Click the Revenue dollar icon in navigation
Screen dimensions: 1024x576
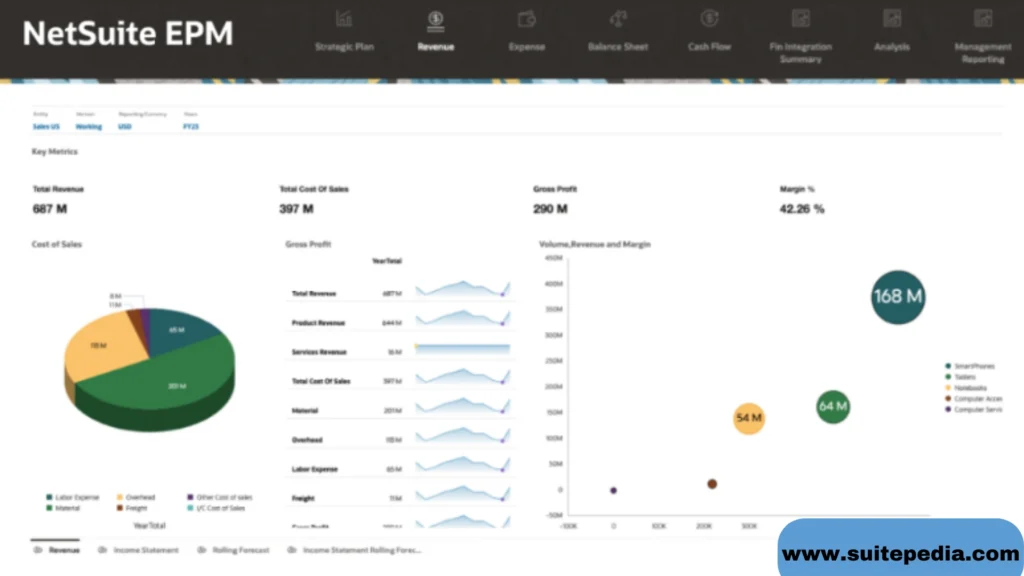coord(435,19)
